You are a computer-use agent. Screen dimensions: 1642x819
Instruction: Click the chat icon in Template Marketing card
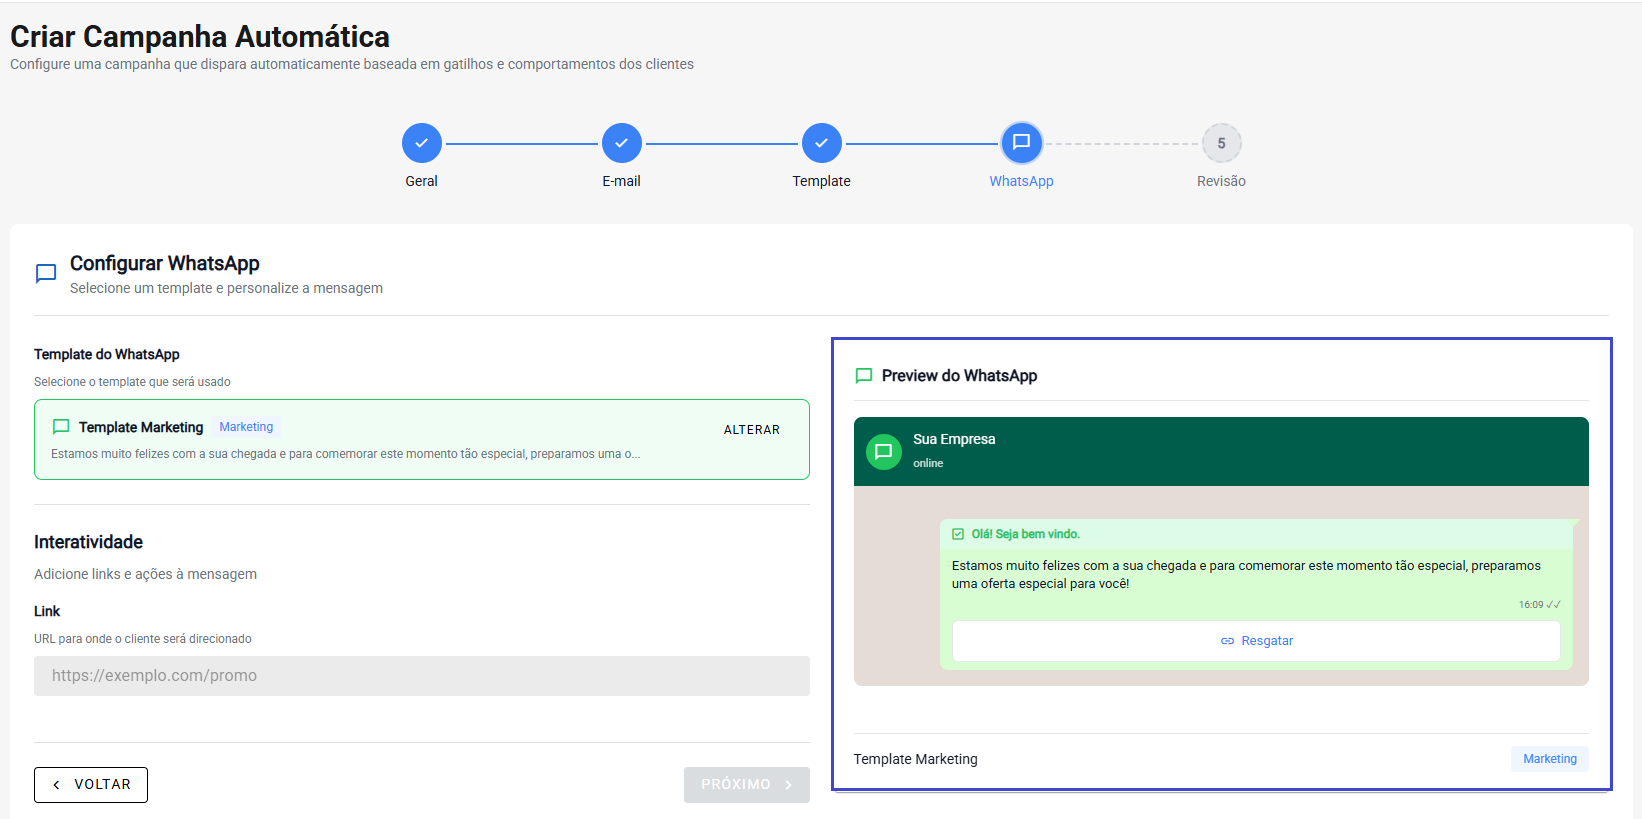coord(61,427)
